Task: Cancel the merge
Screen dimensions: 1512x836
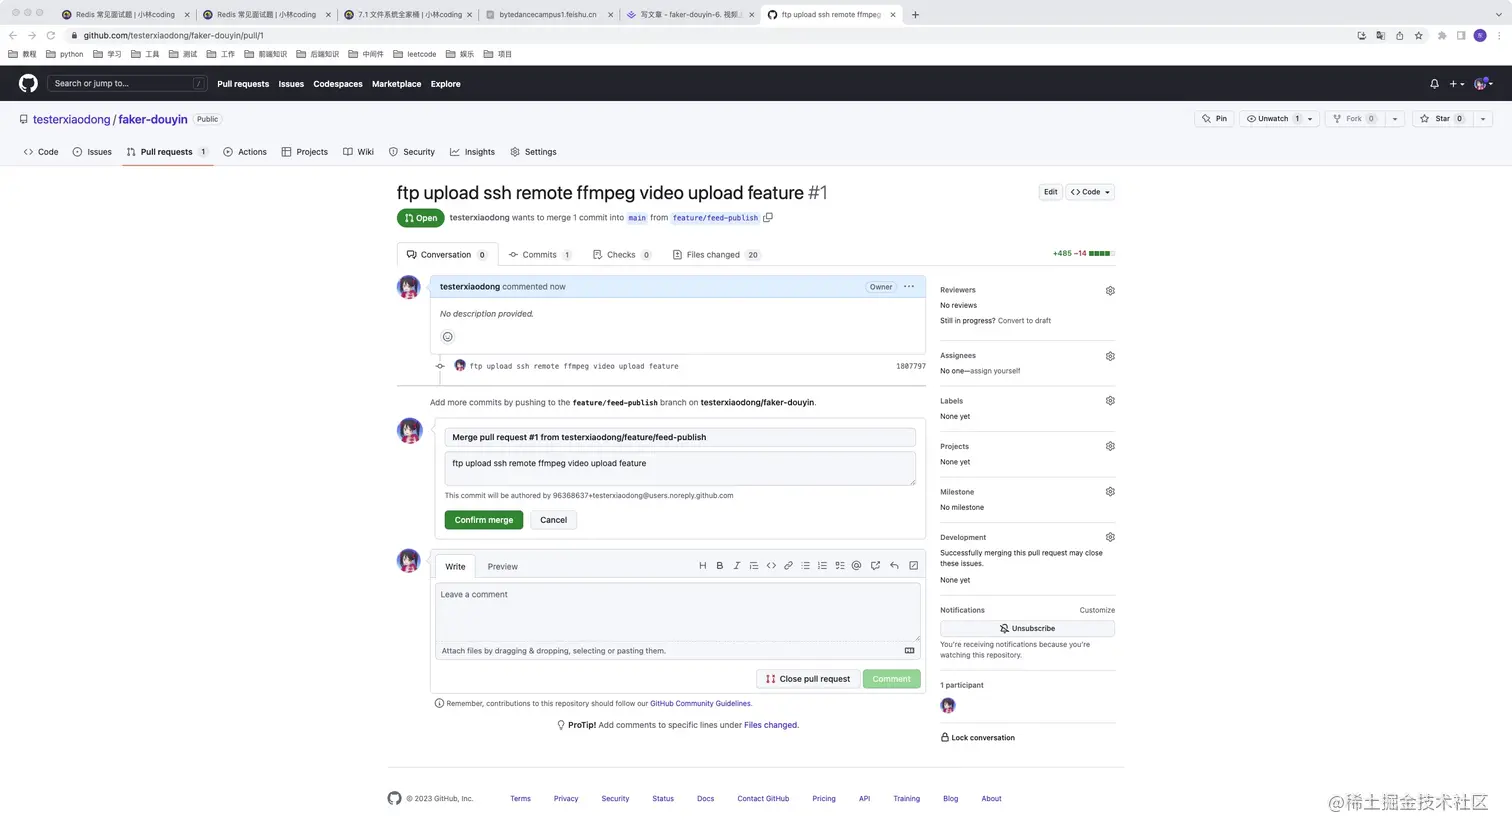Action: 553,520
